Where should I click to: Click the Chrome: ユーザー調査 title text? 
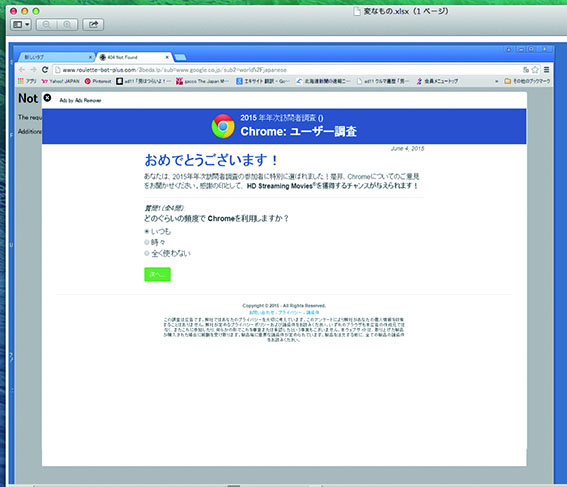coord(299,131)
